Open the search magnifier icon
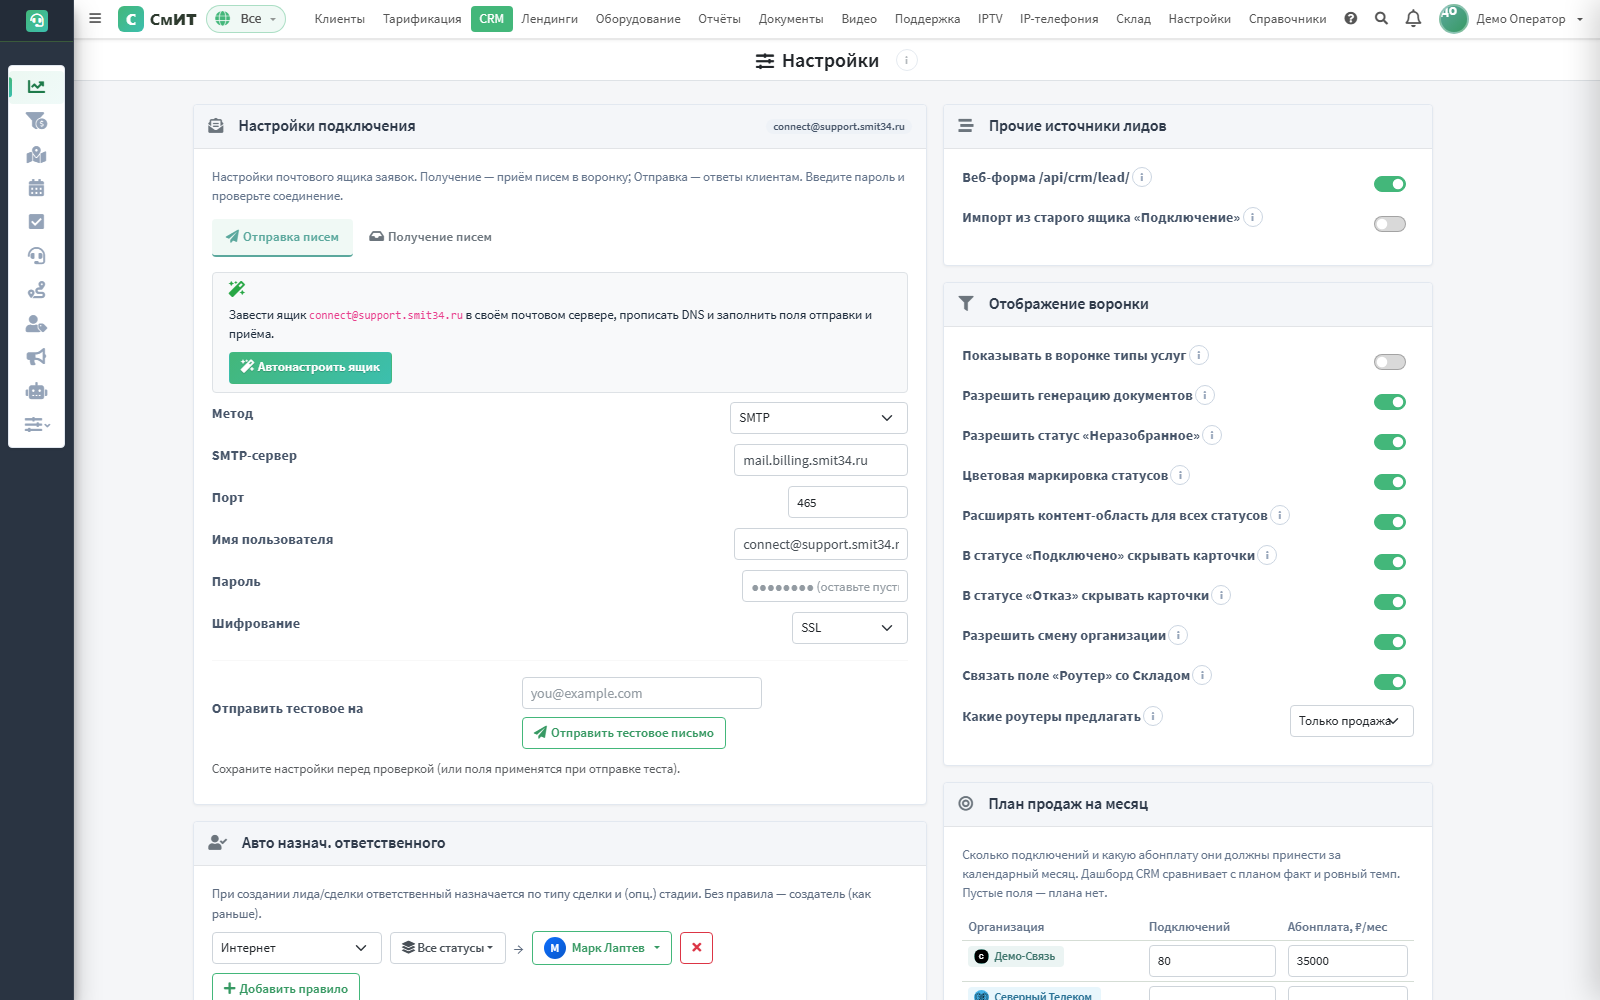The width and height of the screenshot is (1600, 1000). point(1381,18)
